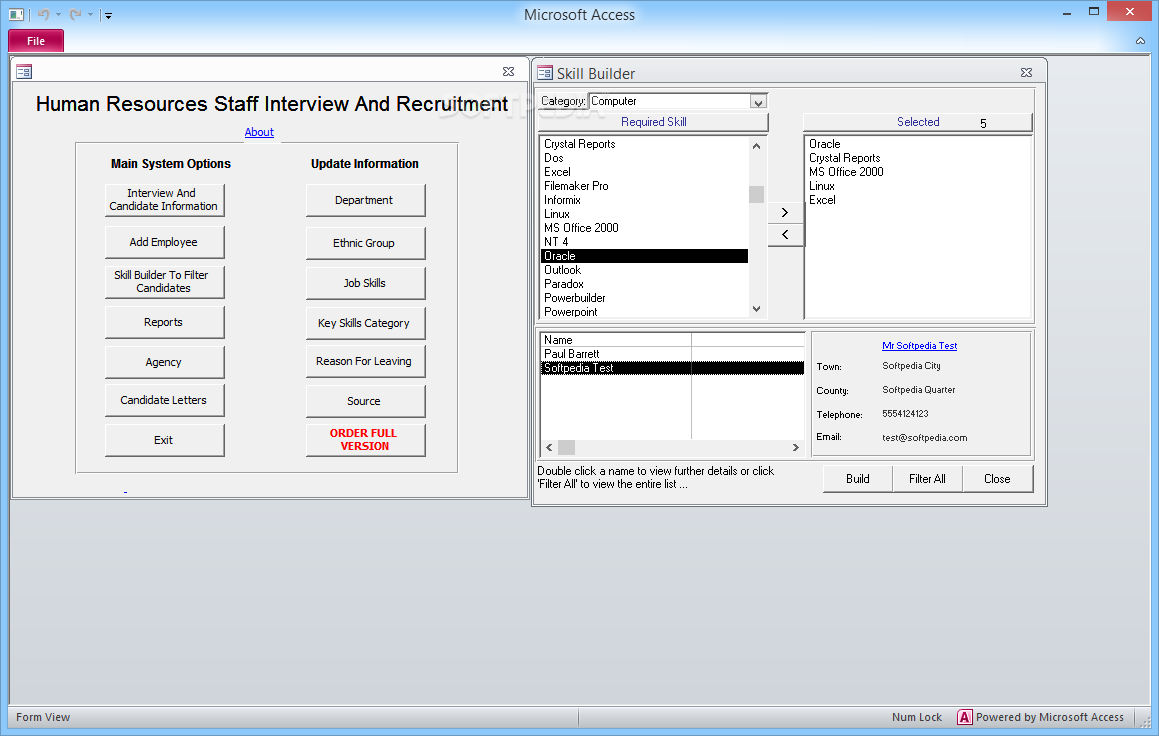The image size is (1159, 736).
Task: Select Informix skill
Action: point(644,200)
